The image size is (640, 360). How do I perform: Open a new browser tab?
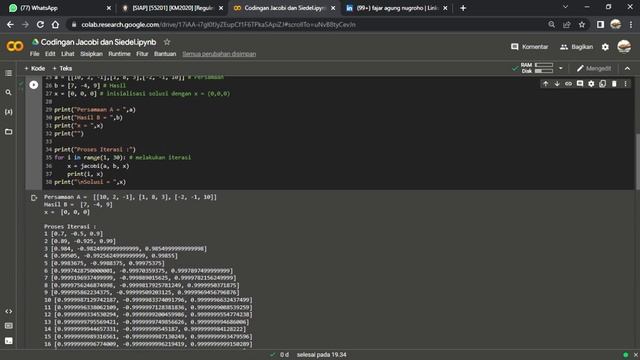tap(463, 8)
